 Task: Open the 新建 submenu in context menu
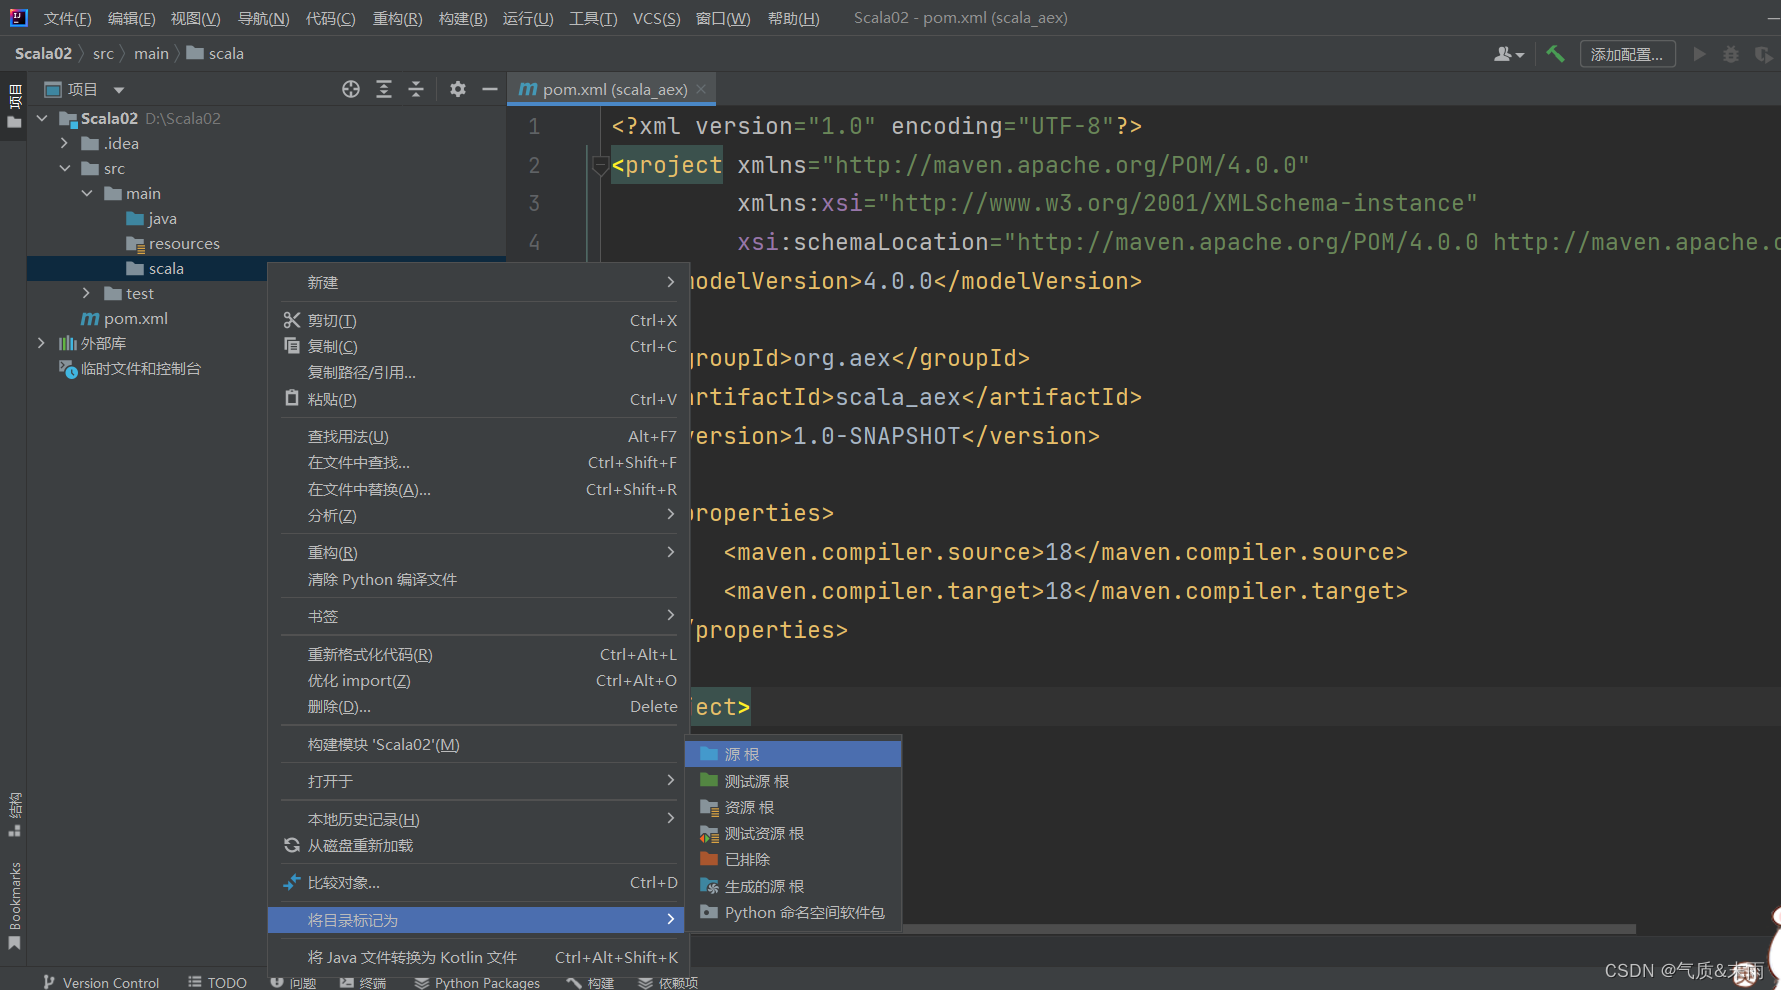pyautogui.click(x=478, y=283)
